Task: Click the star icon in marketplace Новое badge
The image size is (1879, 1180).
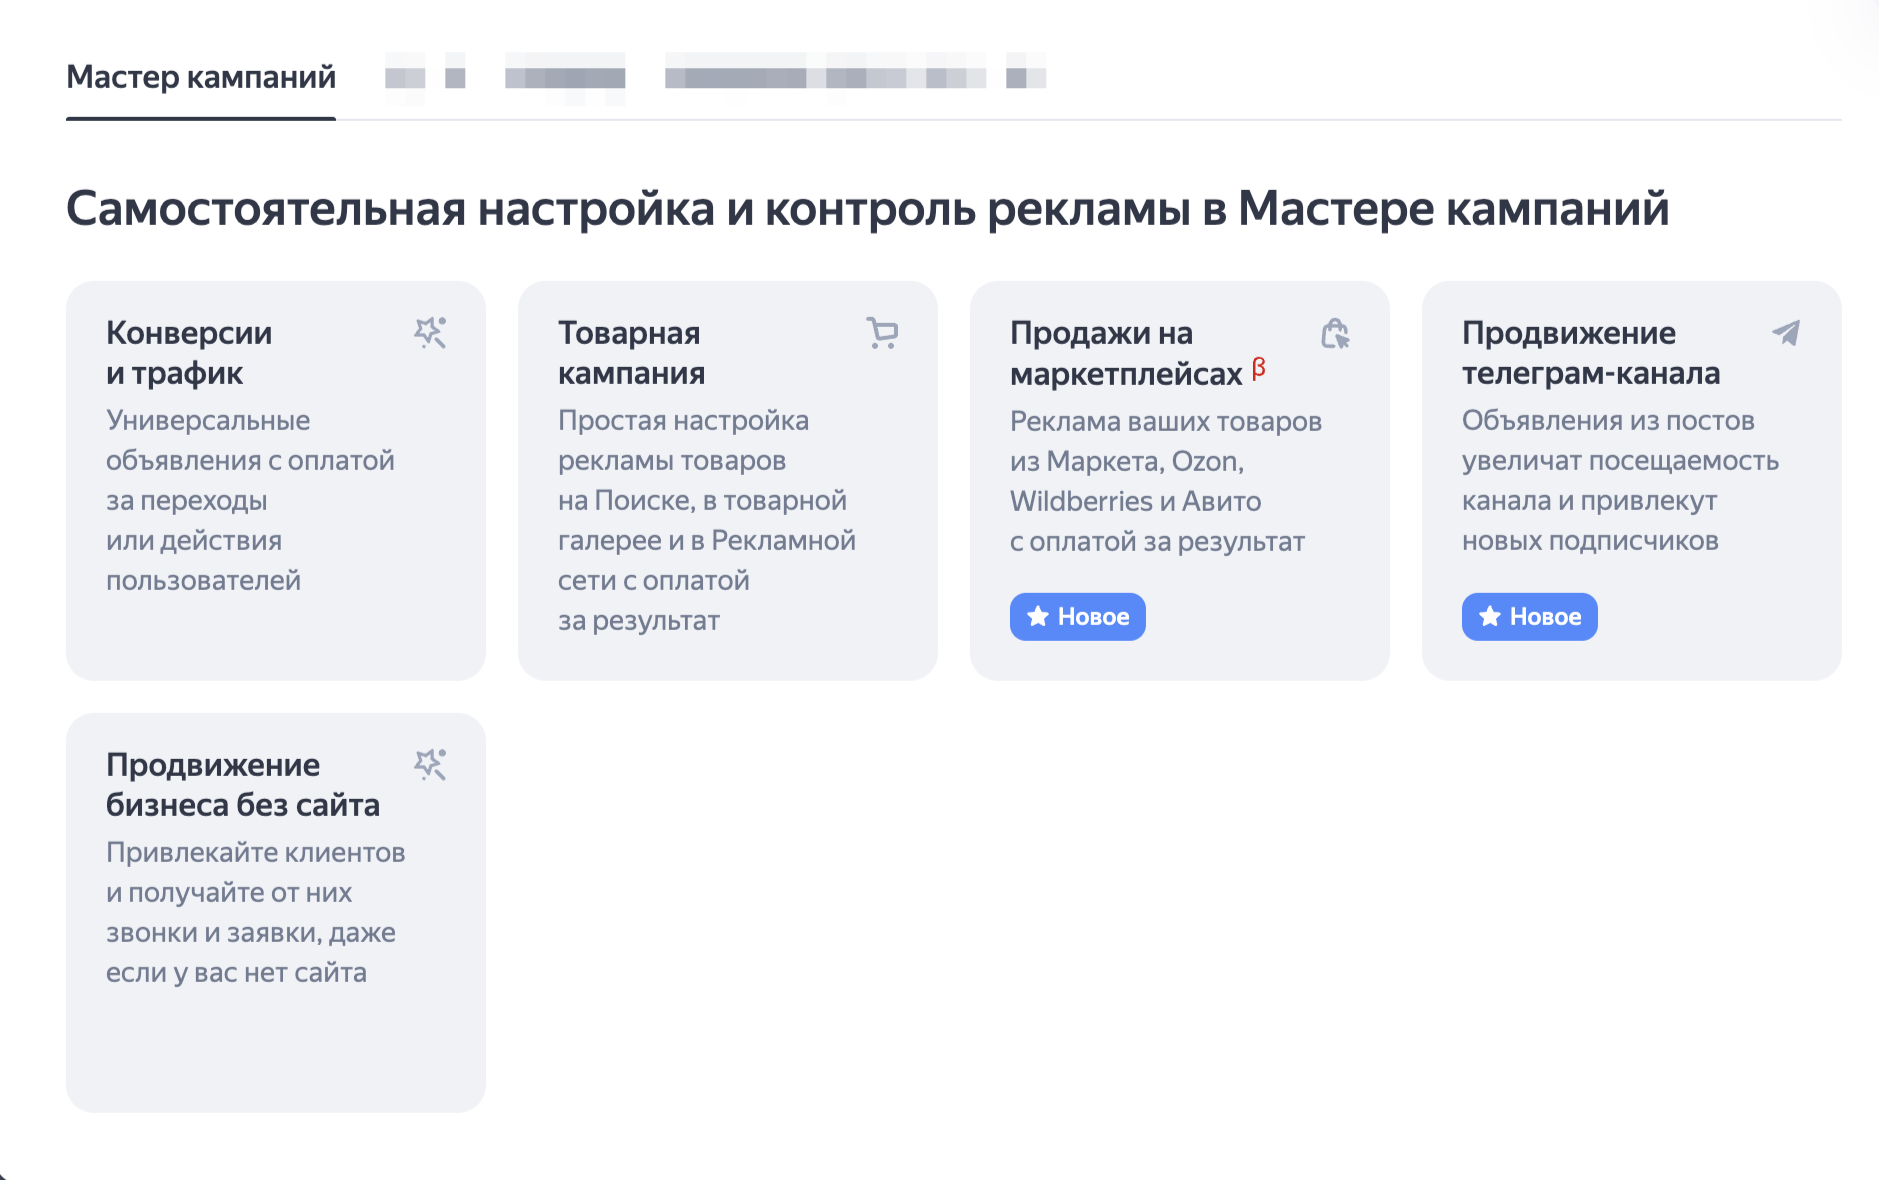Action: [x=1038, y=616]
